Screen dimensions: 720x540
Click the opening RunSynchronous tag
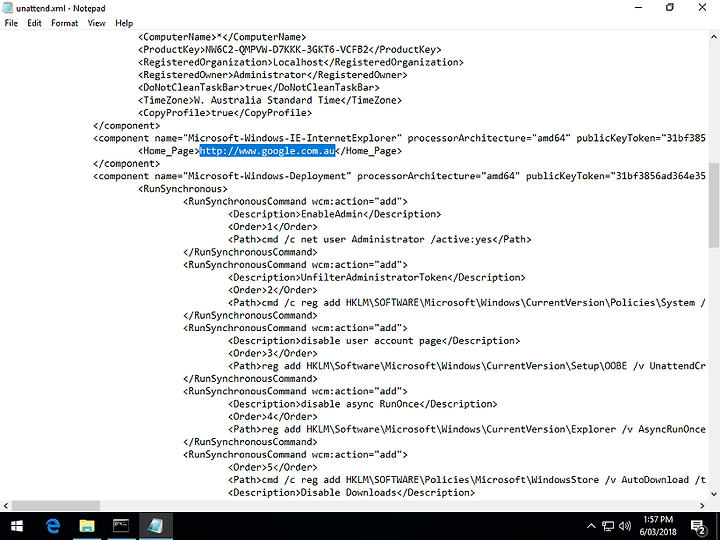pos(183,189)
